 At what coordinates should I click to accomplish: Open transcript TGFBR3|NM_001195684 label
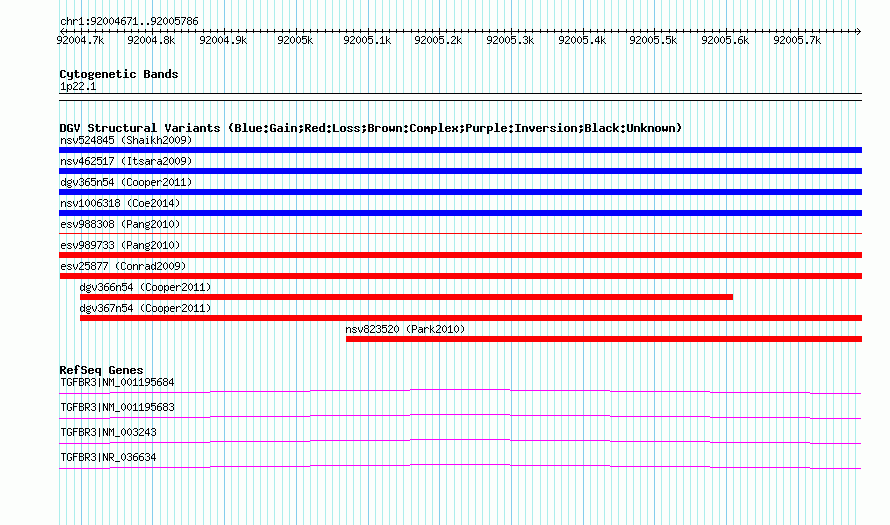coord(117,383)
